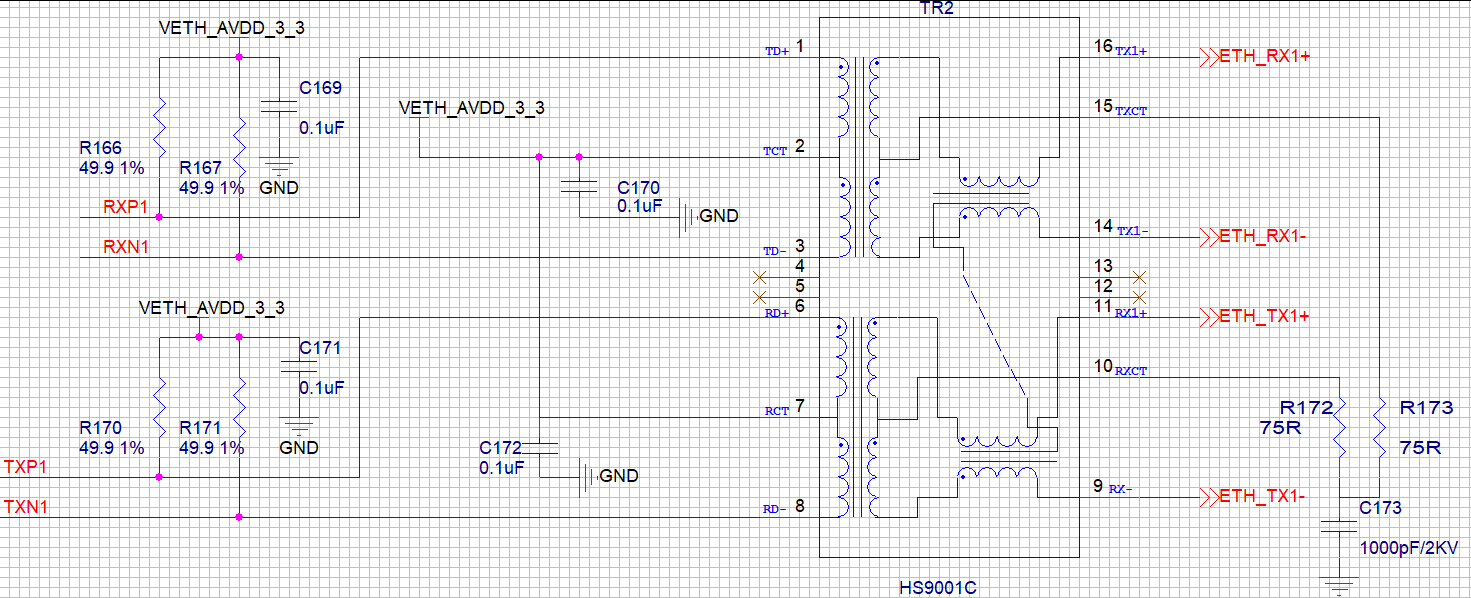
Task: Select the TXCT pin 15 label
Action: [x=1131, y=112]
